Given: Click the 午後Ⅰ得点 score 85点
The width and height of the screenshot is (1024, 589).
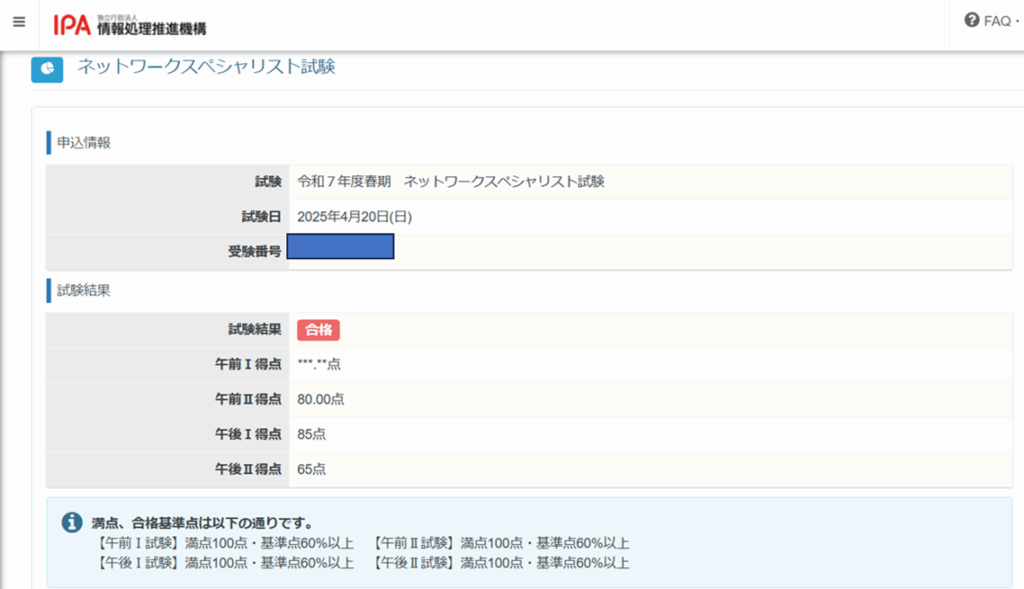Looking at the screenshot, I should tap(312, 434).
